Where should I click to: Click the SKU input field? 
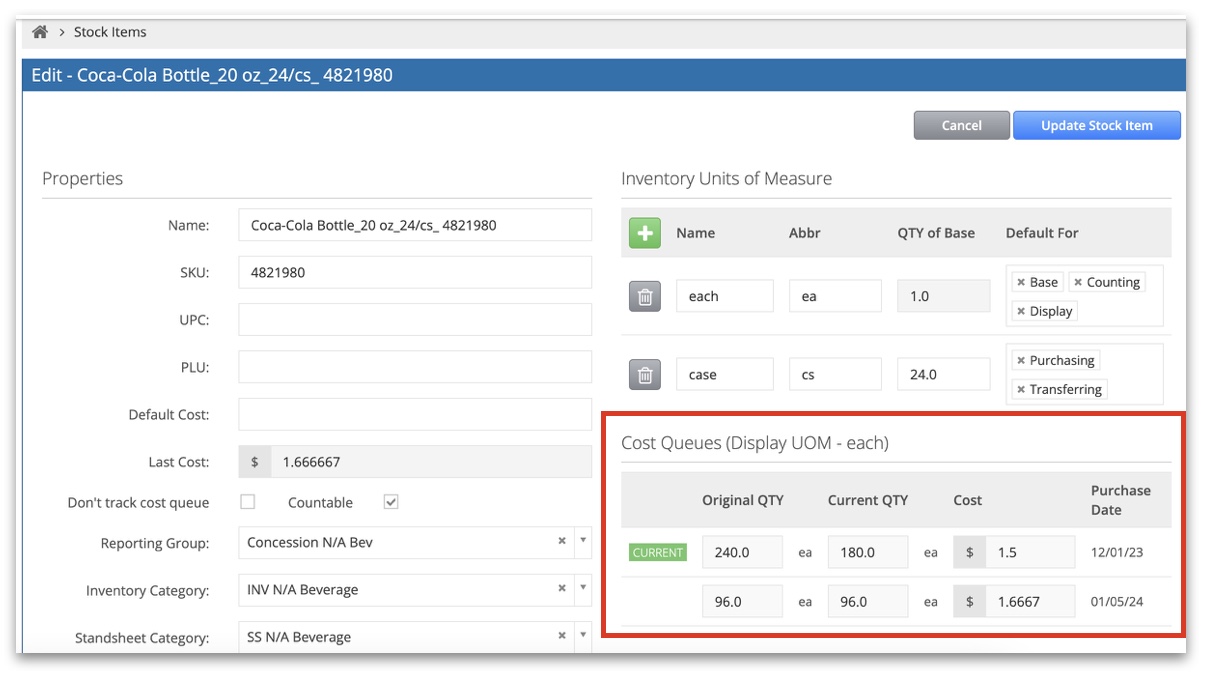pos(415,272)
